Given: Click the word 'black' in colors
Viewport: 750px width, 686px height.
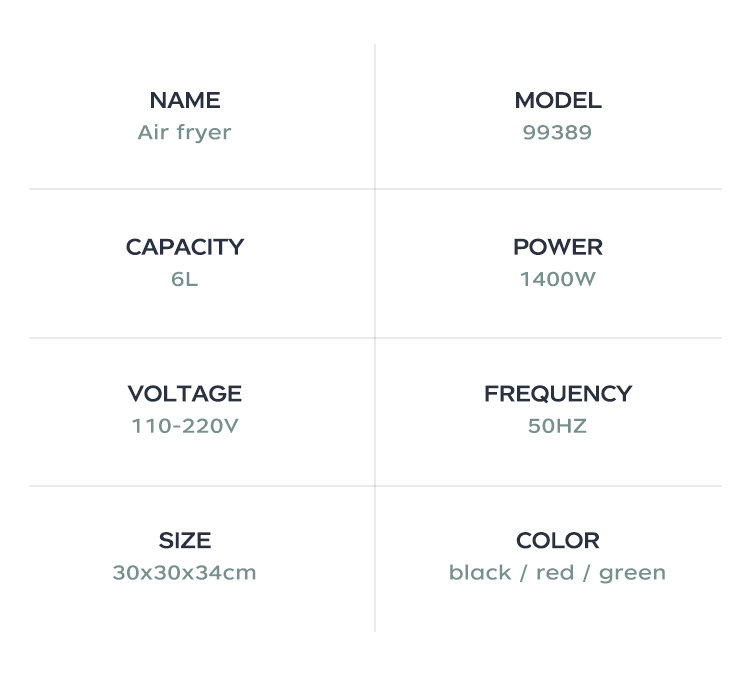Looking at the screenshot, I should (480, 573).
